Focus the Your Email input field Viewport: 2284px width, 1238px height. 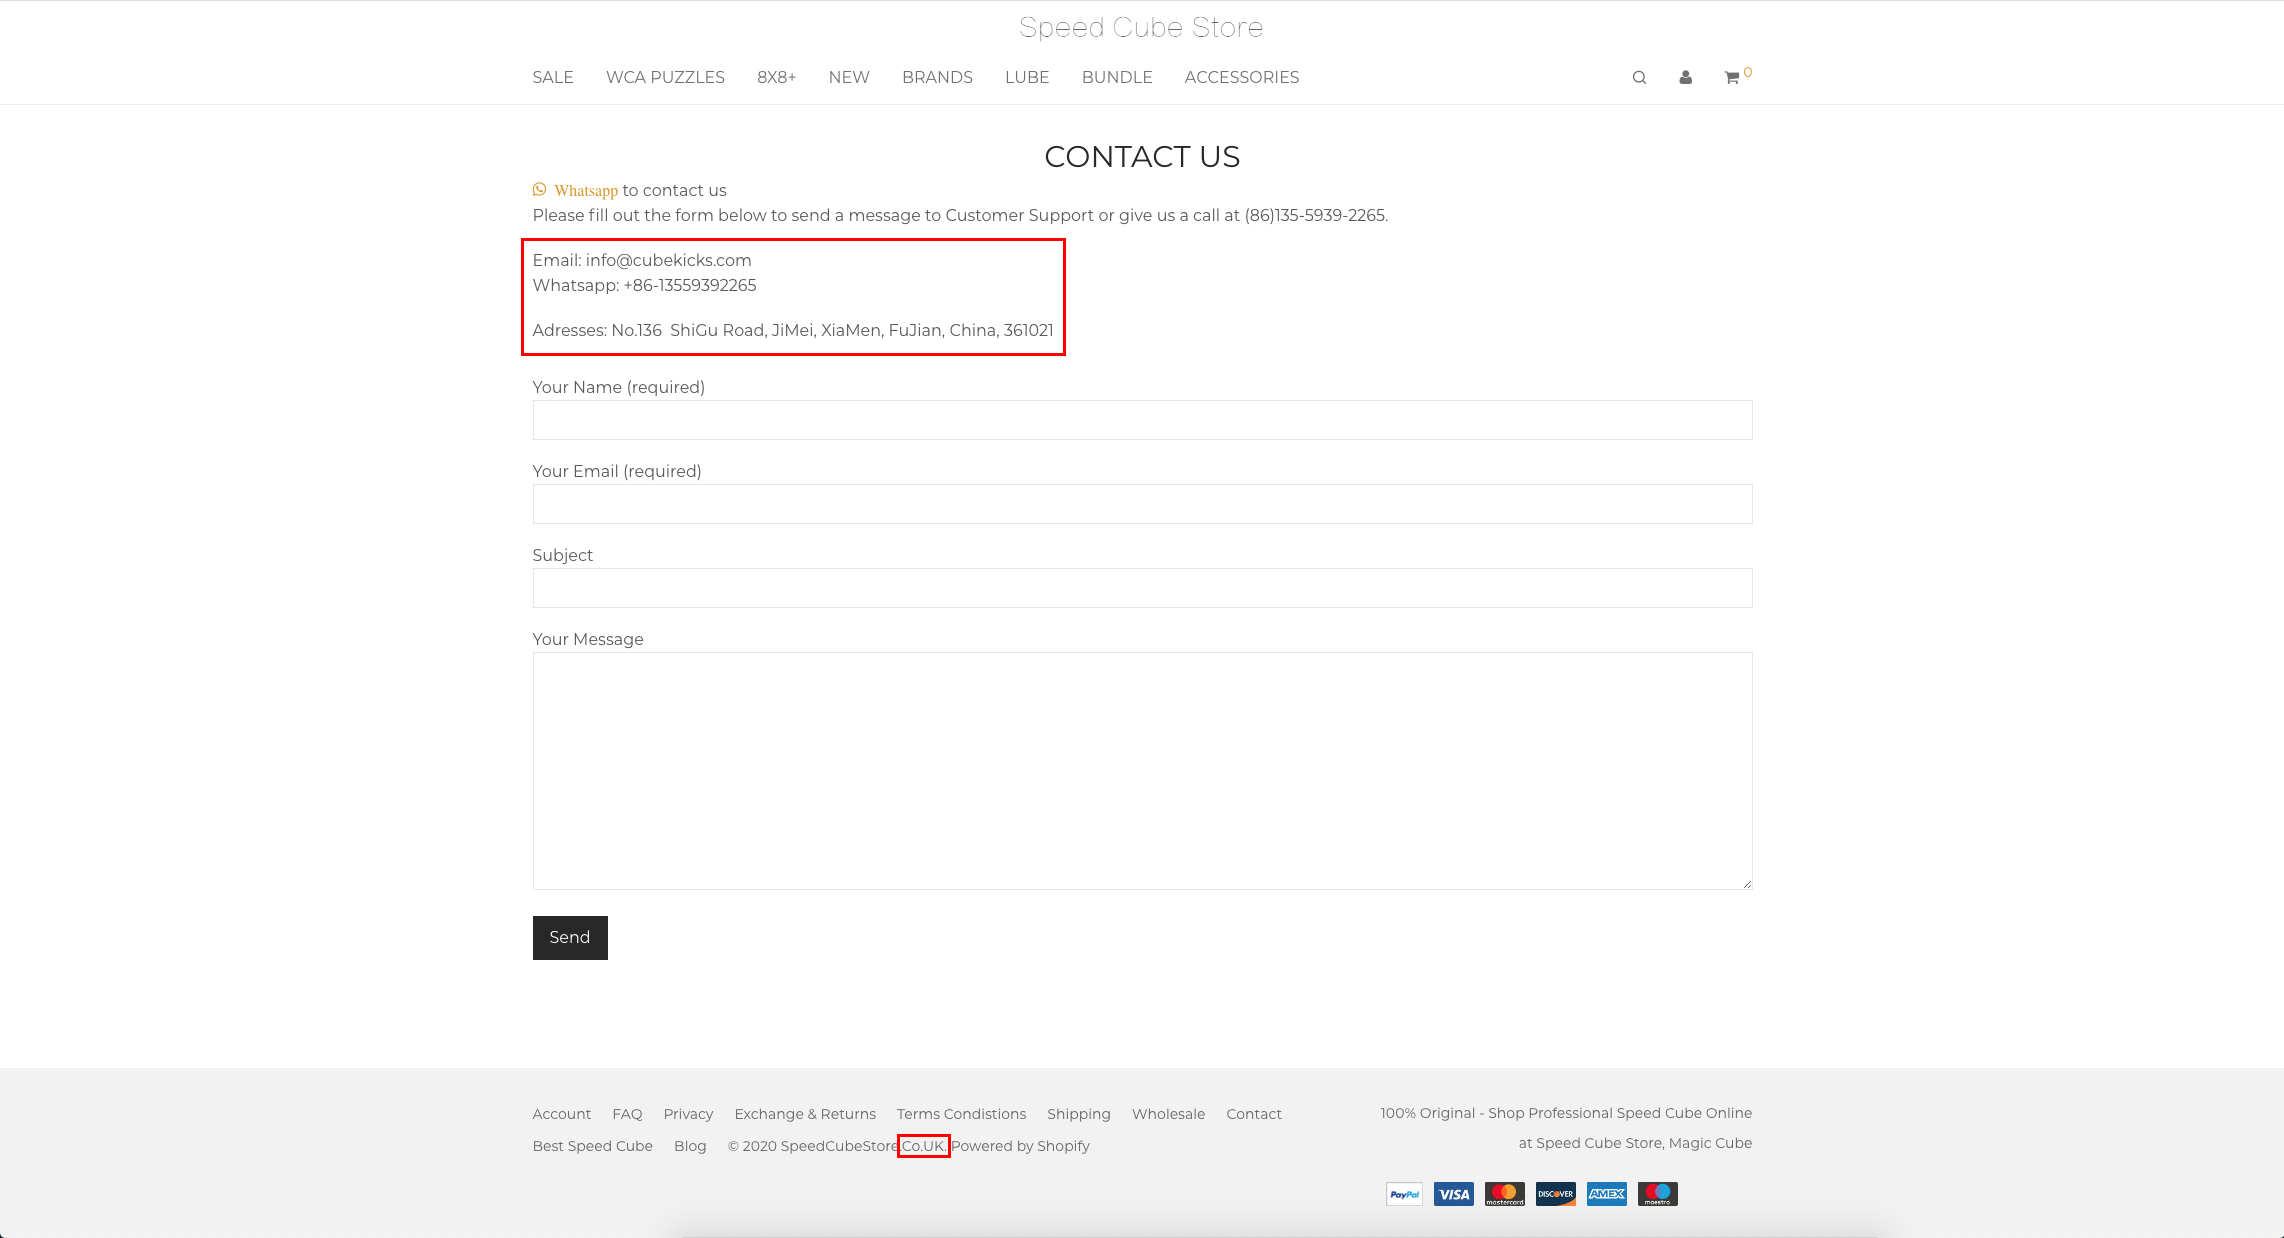1142,504
